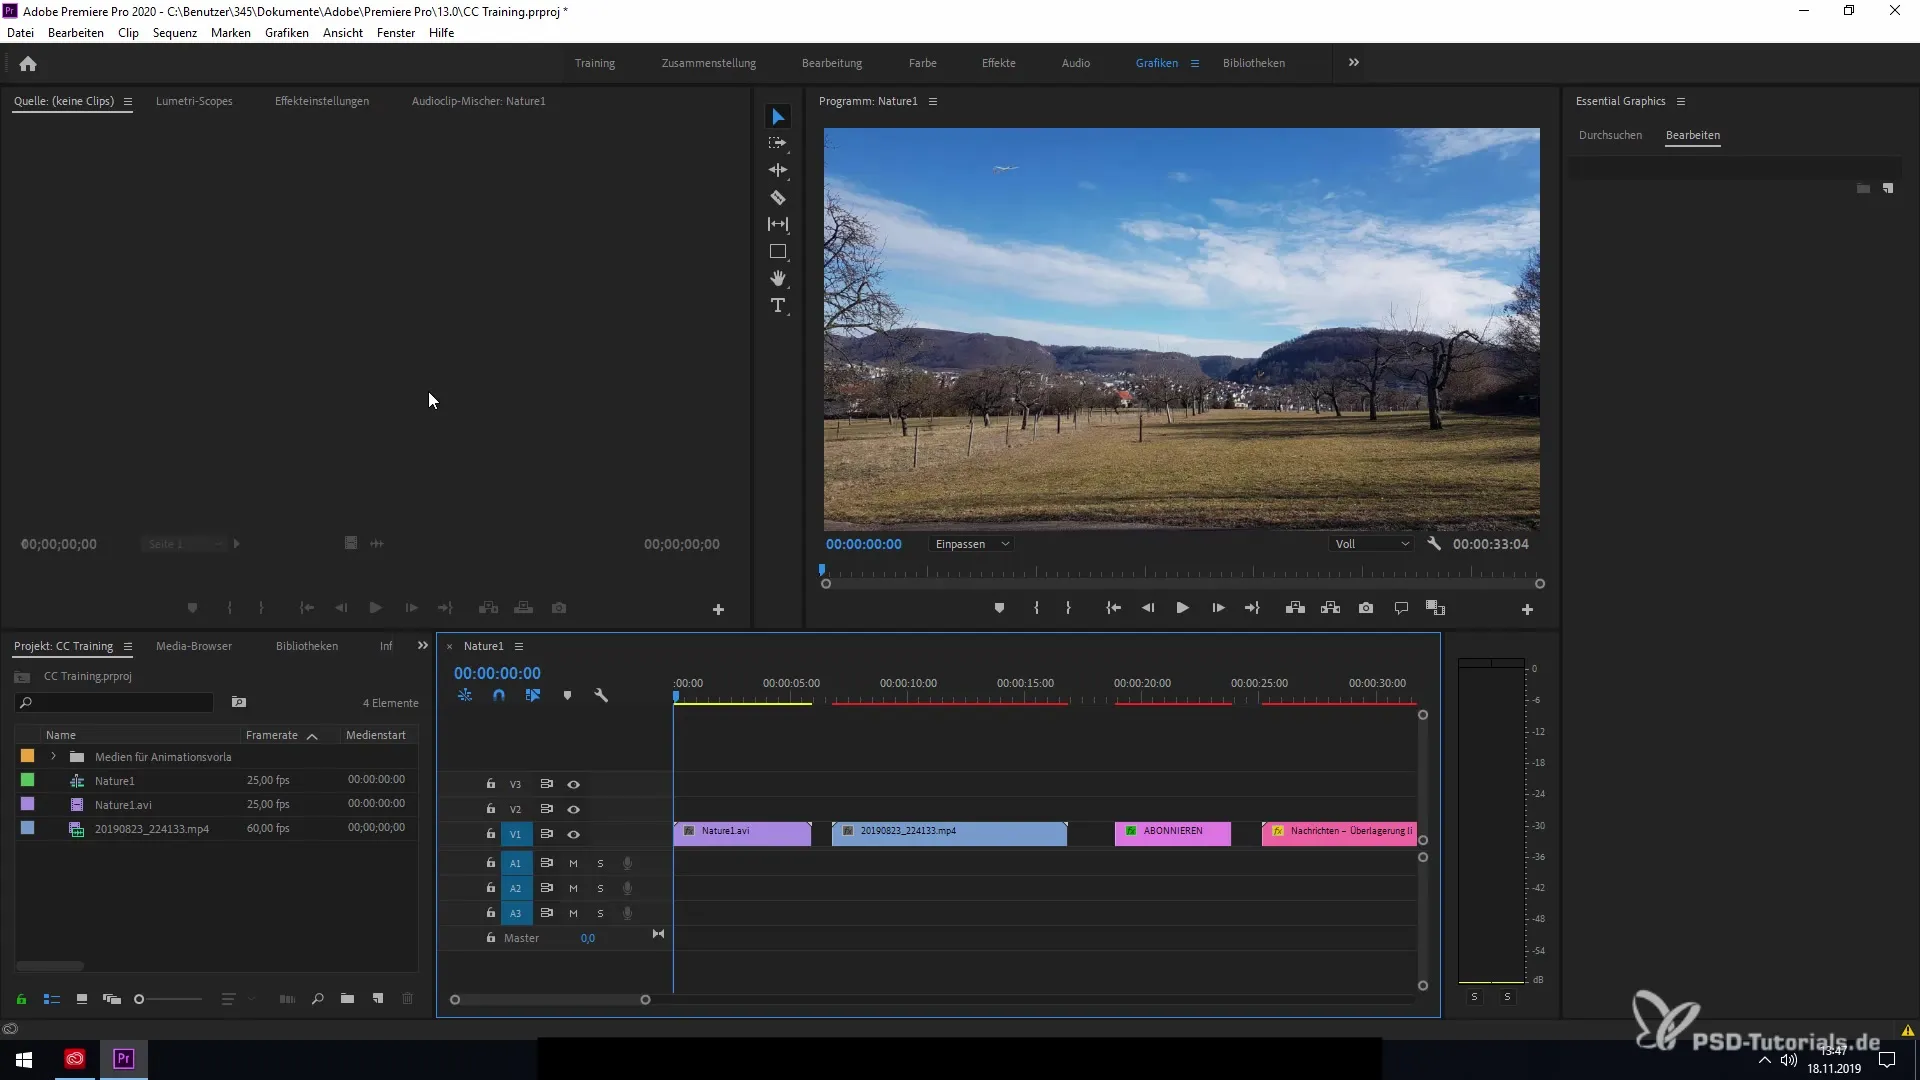1920x1080 pixels.
Task: Show overflow panels in Project panel group
Action: tap(423, 646)
